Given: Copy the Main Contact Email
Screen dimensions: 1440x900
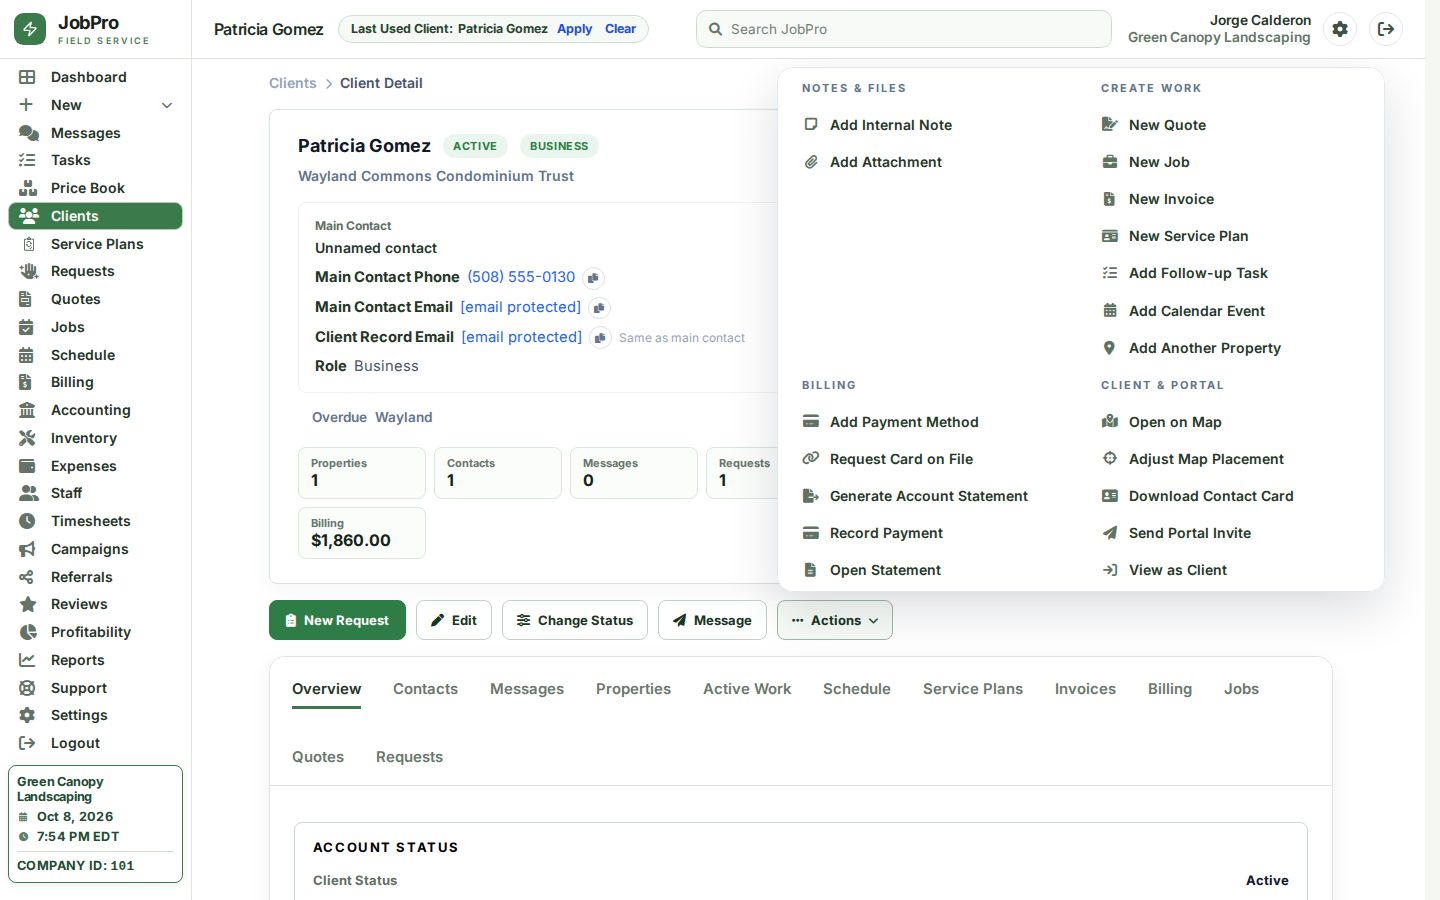Looking at the screenshot, I should pos(599,308).
